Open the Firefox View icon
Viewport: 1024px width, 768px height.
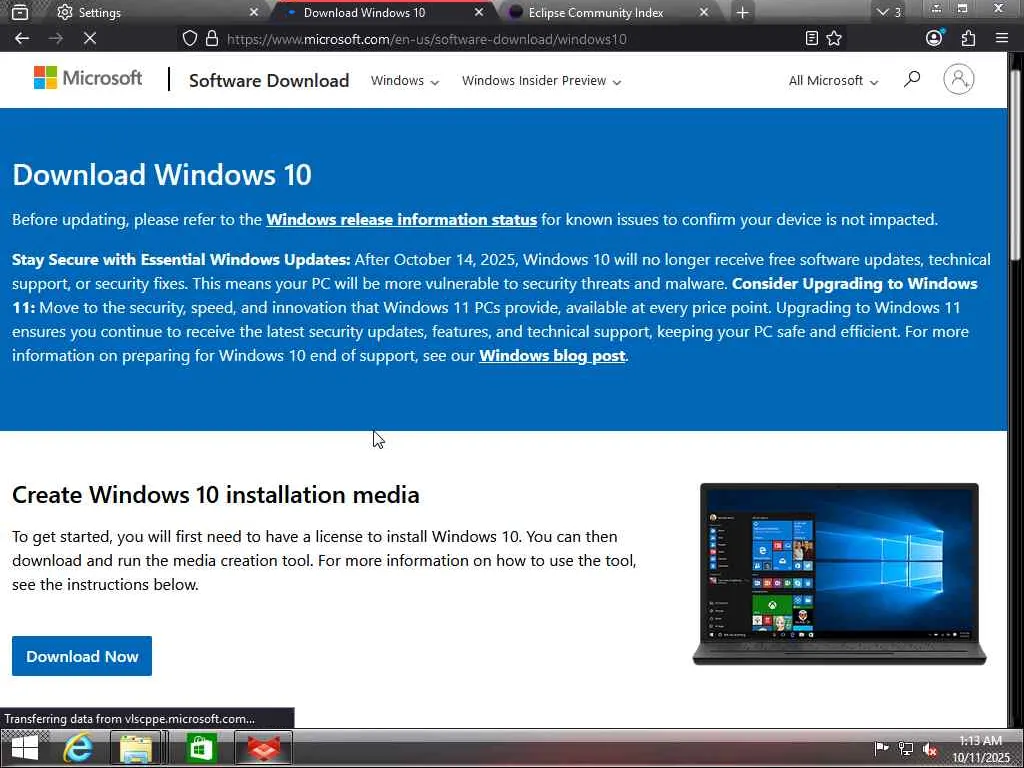[20, 12]
